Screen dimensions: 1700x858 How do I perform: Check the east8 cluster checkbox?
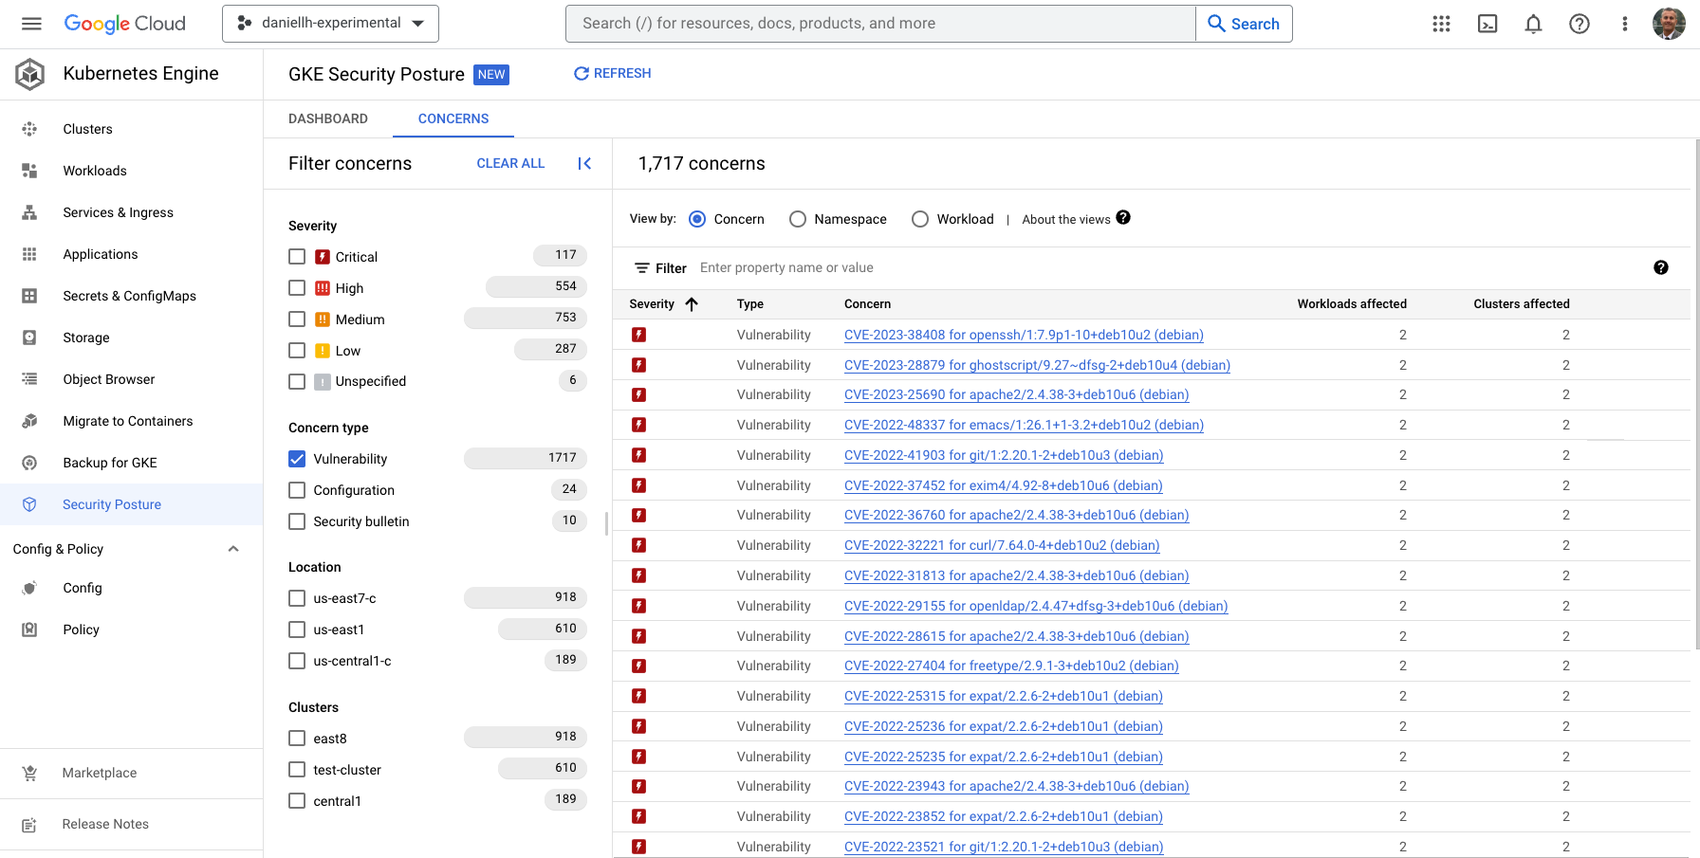click(297, 738)
